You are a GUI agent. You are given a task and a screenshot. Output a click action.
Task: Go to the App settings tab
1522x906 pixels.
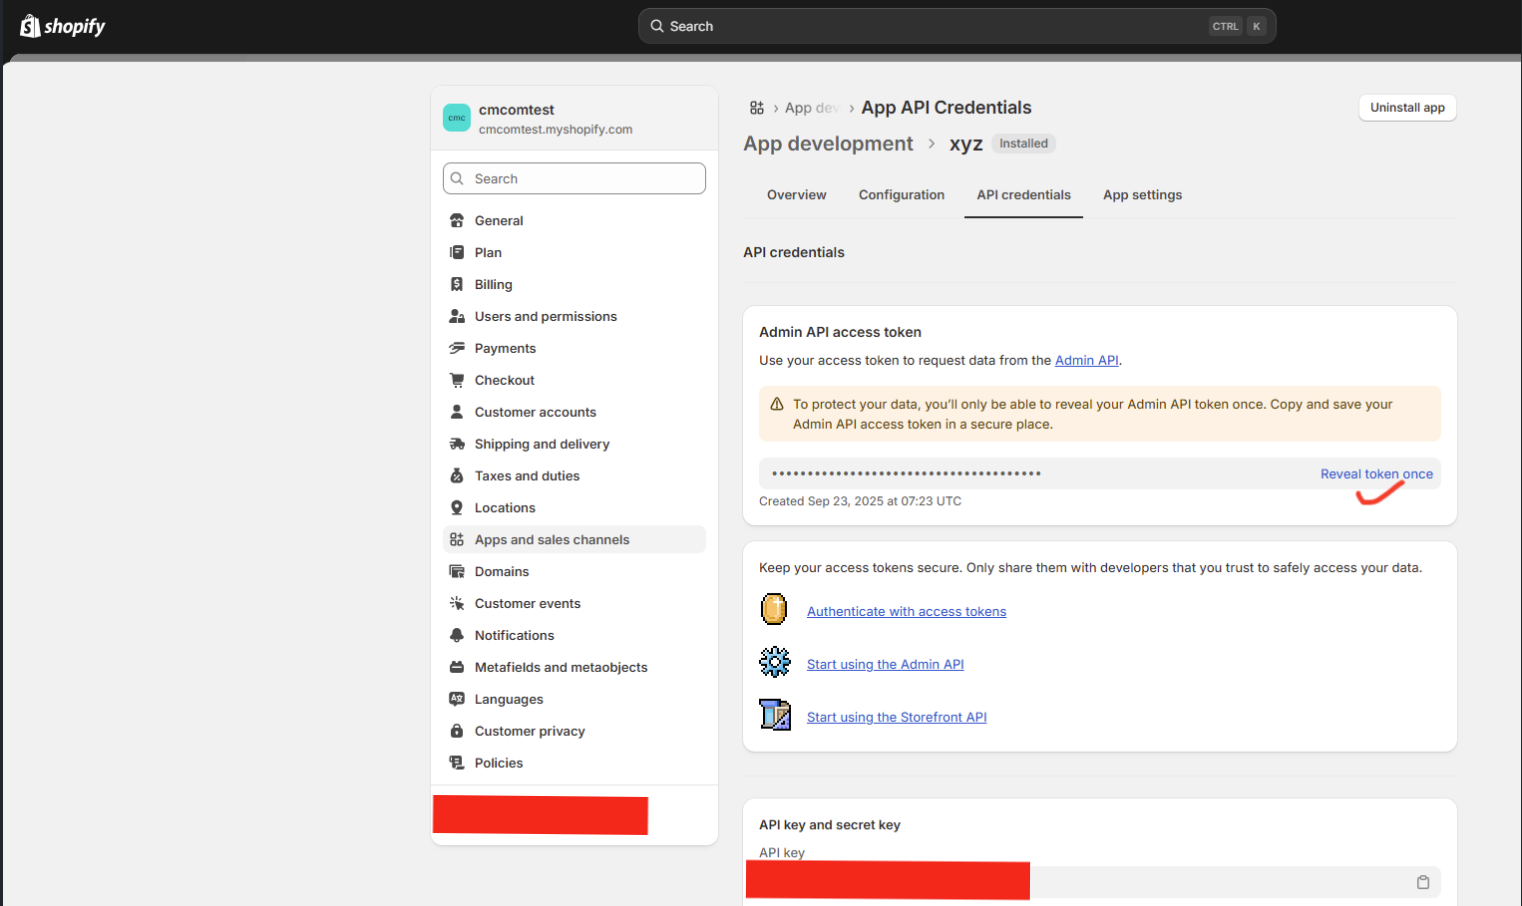click(x=1142, y=195)
